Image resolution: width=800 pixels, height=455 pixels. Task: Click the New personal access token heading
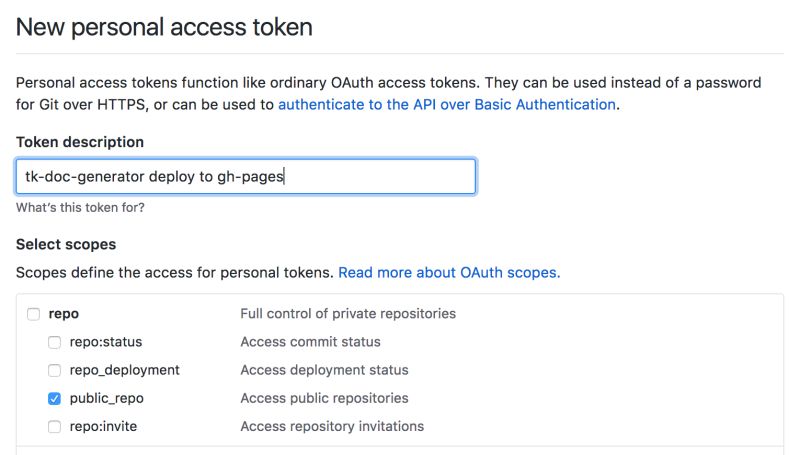tap(164, 27)
